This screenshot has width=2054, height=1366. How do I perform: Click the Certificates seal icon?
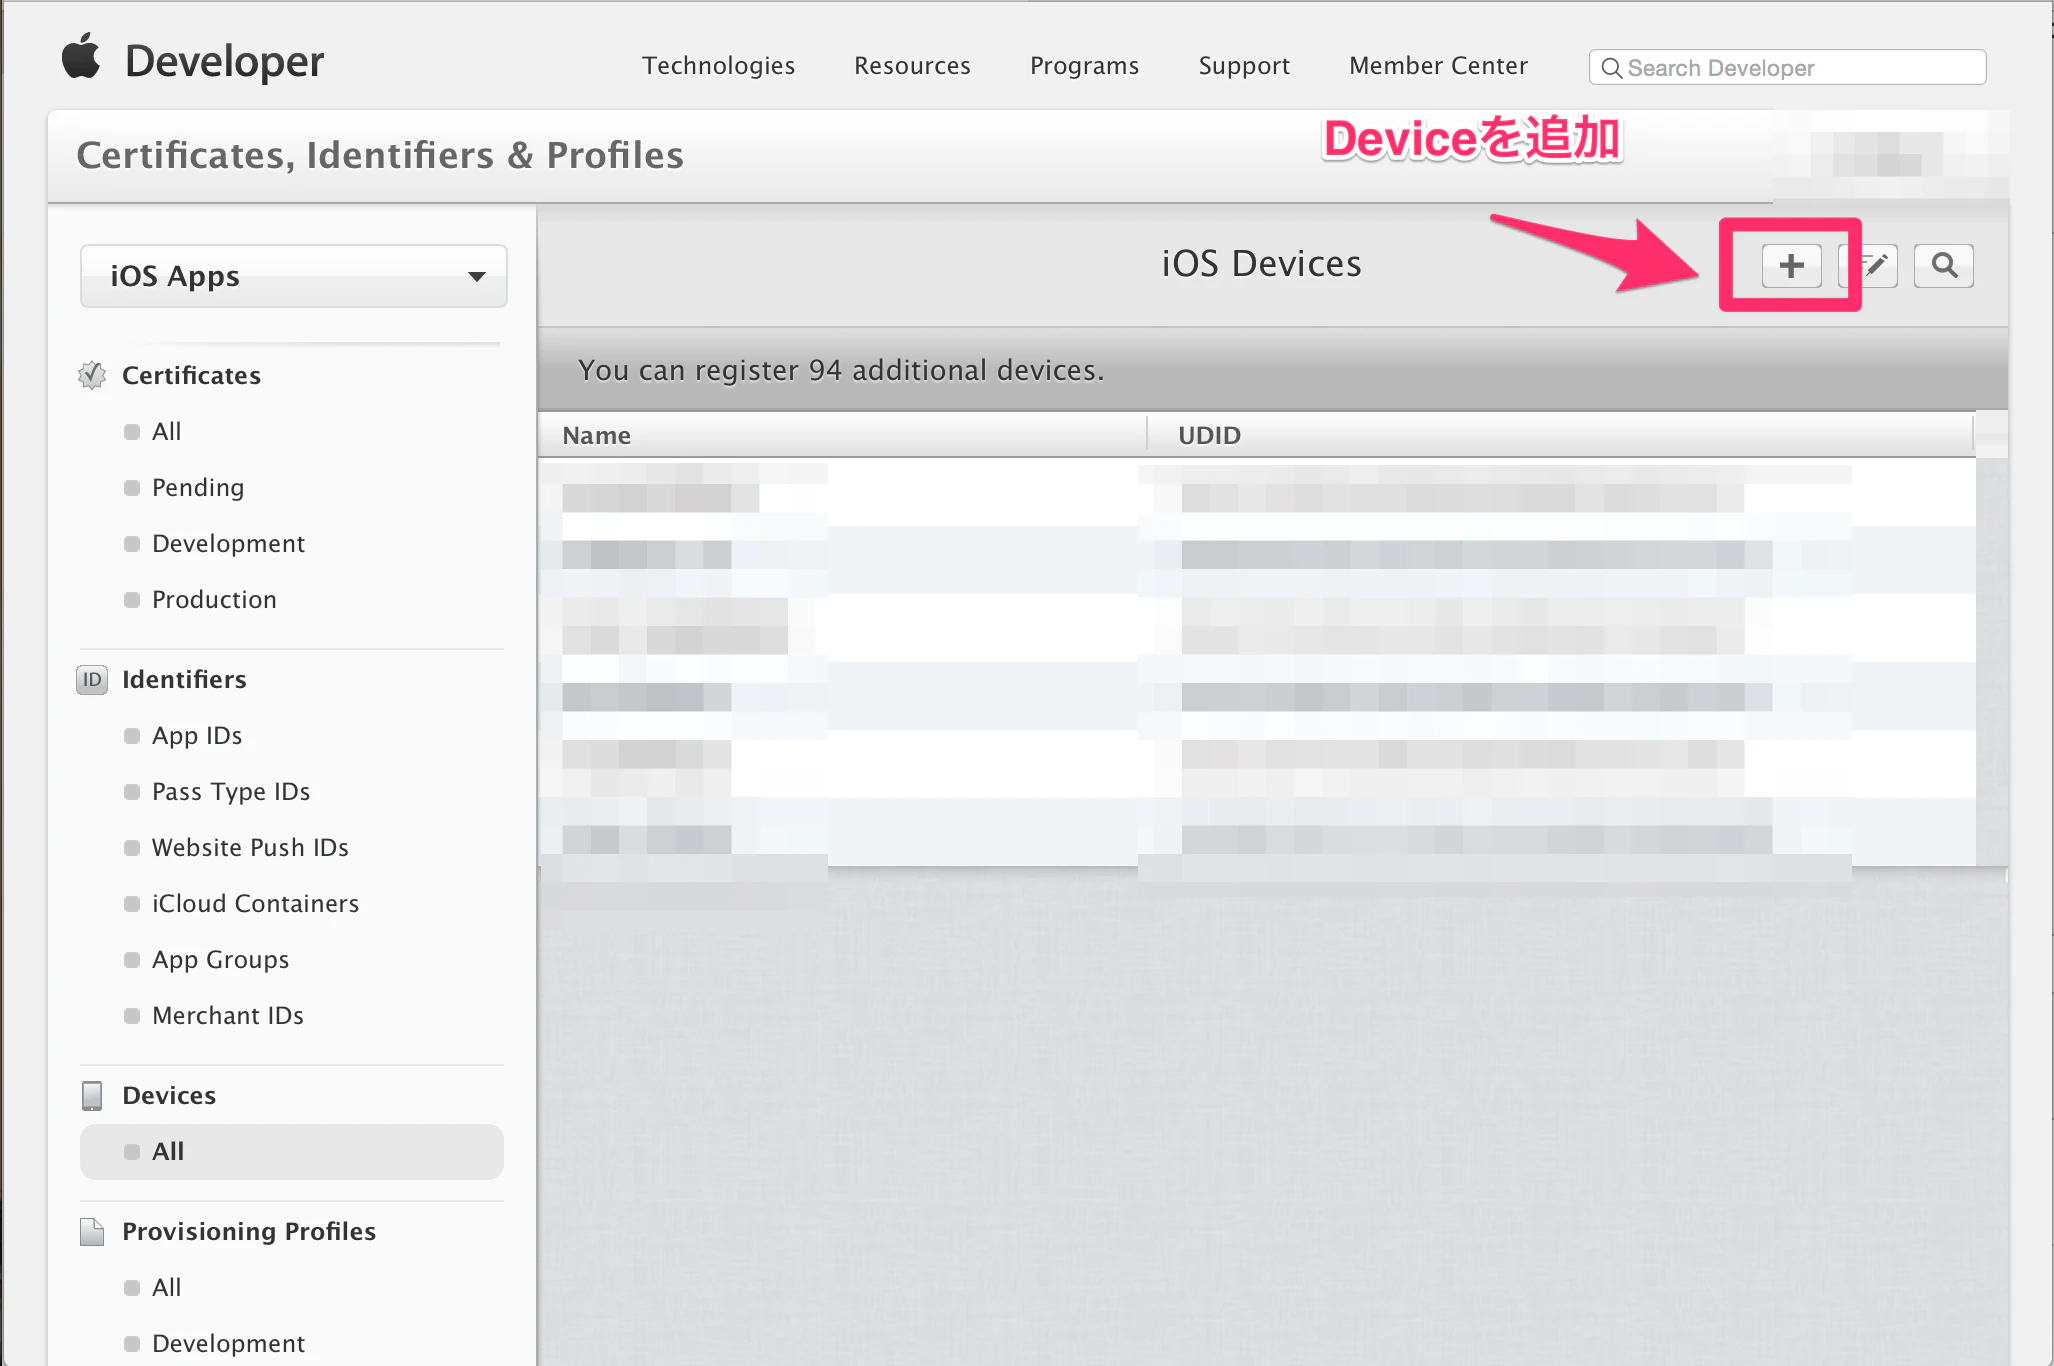point(92,375)
